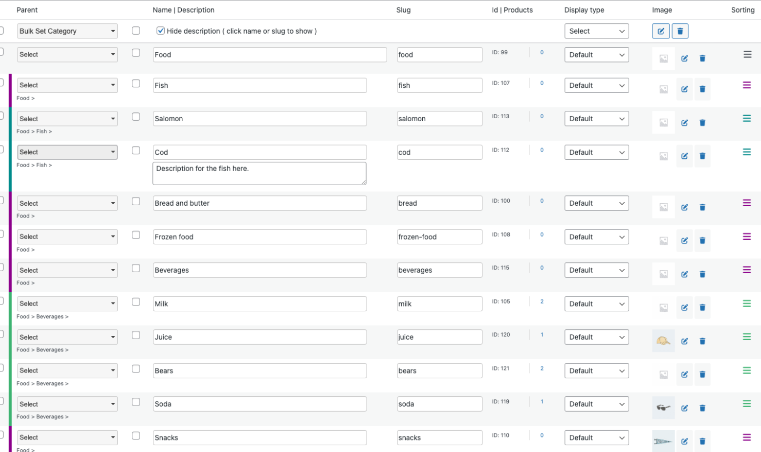761x452 pixels.
Task: Tick the Bread and butter checkbox
Action: click(x=136, y=201)
